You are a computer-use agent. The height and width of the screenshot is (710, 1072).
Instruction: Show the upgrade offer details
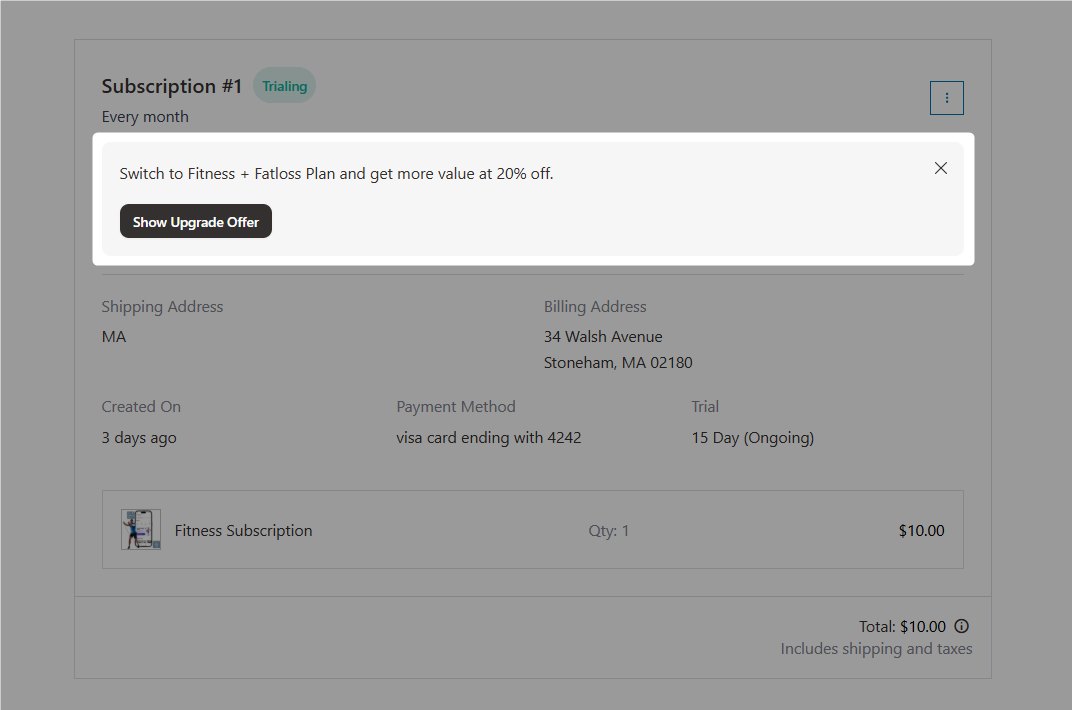tap(195, 221)
